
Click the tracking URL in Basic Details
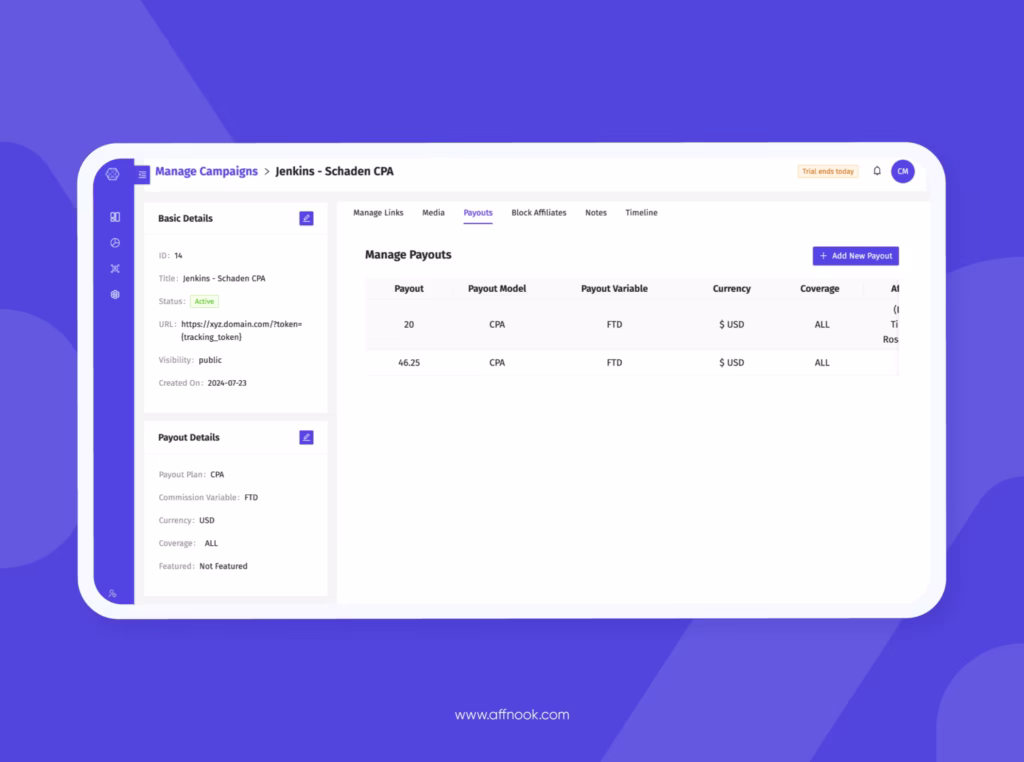click(242, 330)
